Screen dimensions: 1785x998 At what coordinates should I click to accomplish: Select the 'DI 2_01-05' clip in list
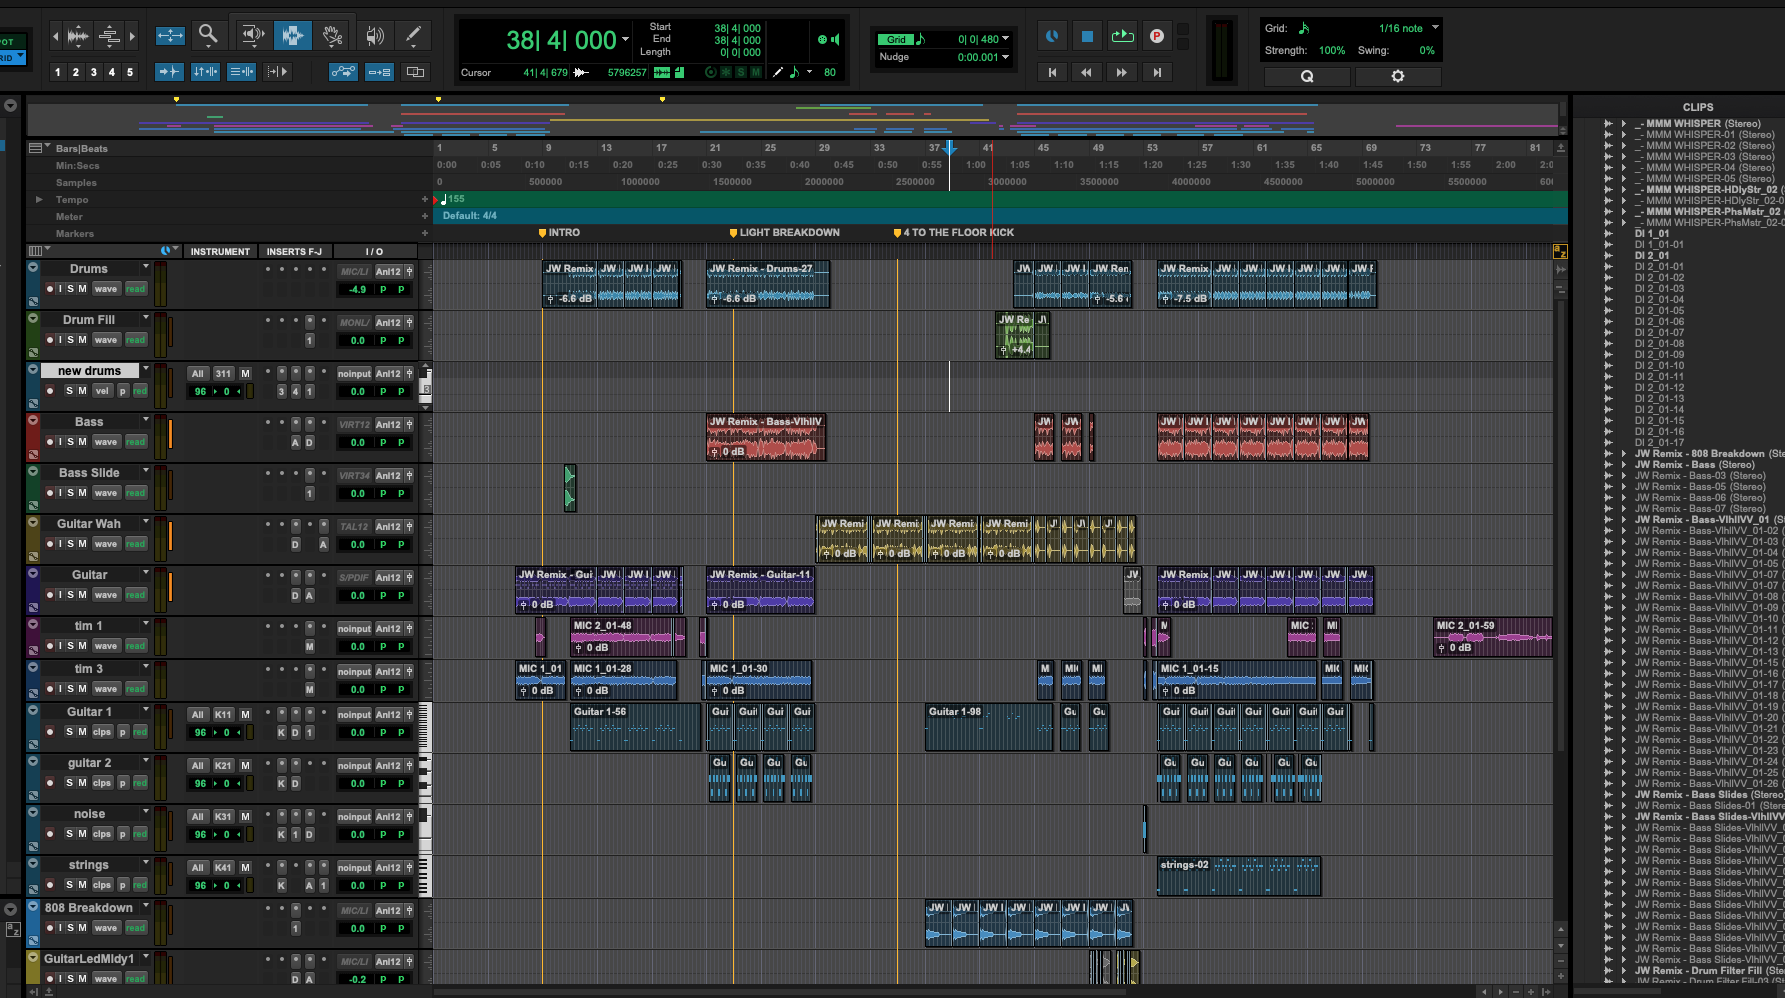click(1659, 311)
